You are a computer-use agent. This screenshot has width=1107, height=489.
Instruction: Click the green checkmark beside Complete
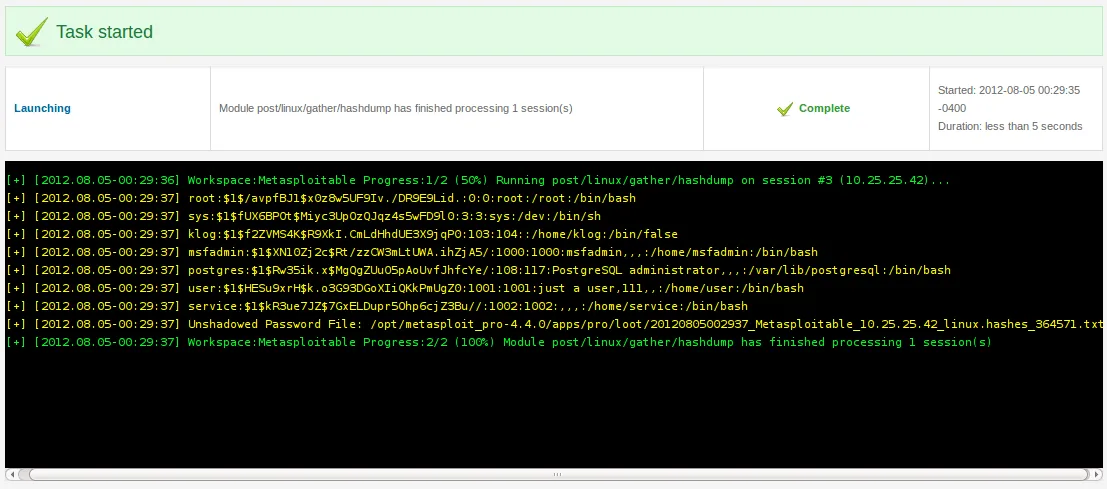785,108
